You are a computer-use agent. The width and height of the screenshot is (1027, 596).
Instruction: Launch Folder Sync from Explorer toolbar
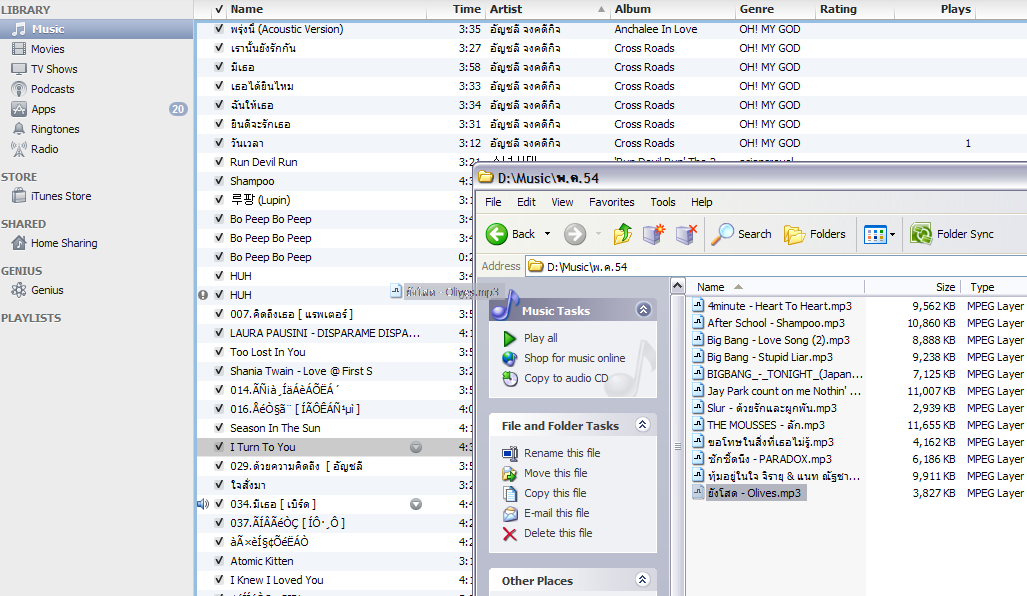pyautogui.click(x=952, y=234)
